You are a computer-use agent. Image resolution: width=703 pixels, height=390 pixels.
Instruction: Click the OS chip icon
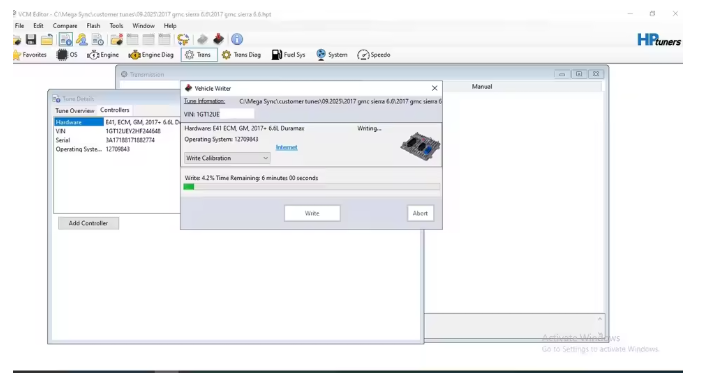[67, 55]
